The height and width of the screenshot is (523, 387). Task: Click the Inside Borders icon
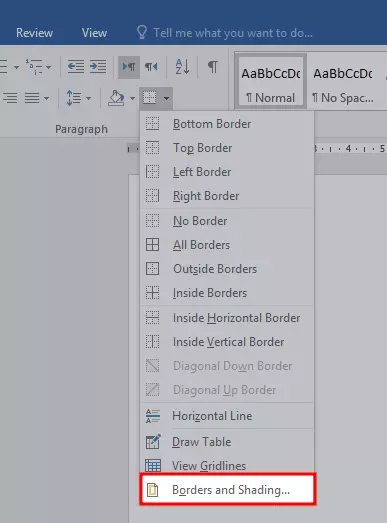tap(152, 293)
